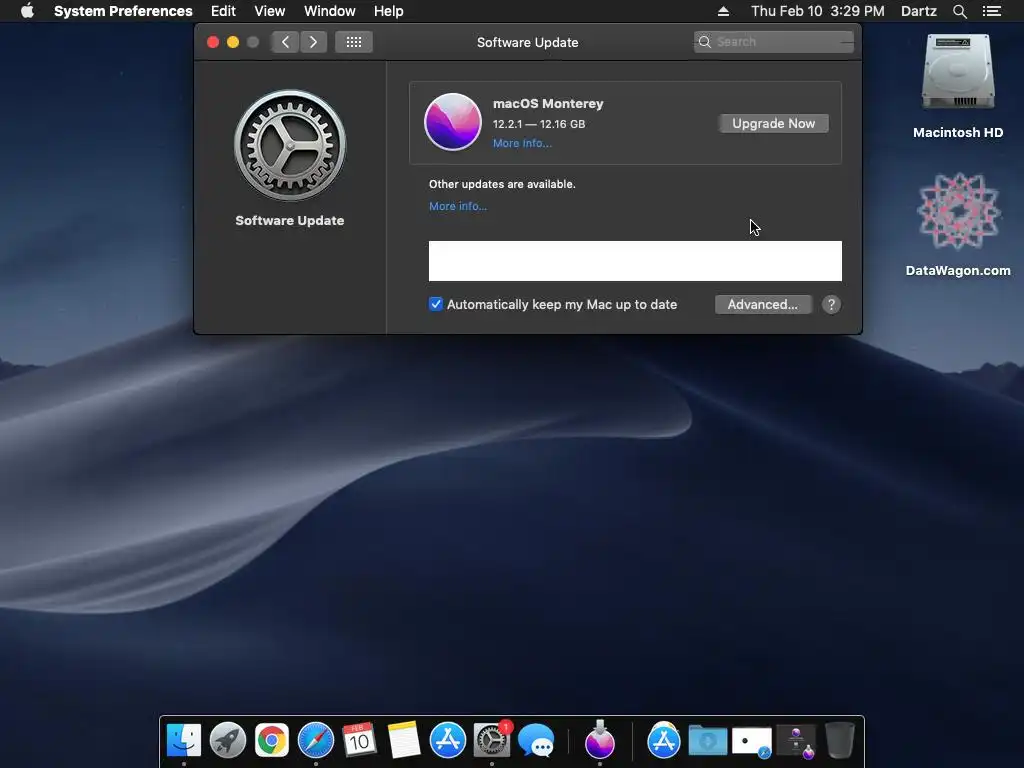Open the Window menu
This screenshot has height=768, width=1024.
pyautogui.click(x=330, y=11)
